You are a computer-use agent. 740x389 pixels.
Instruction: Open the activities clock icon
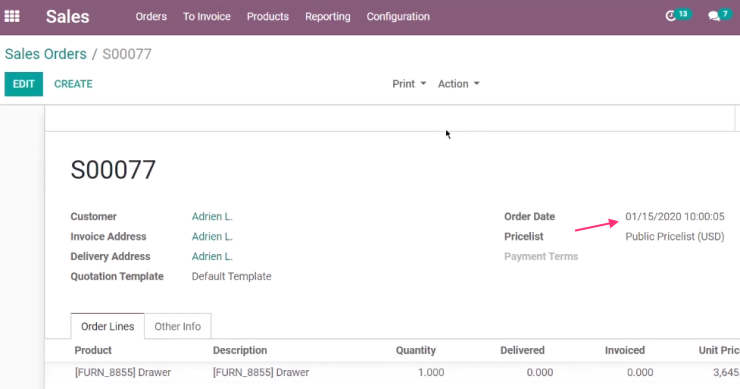click(x=671, y=17)
